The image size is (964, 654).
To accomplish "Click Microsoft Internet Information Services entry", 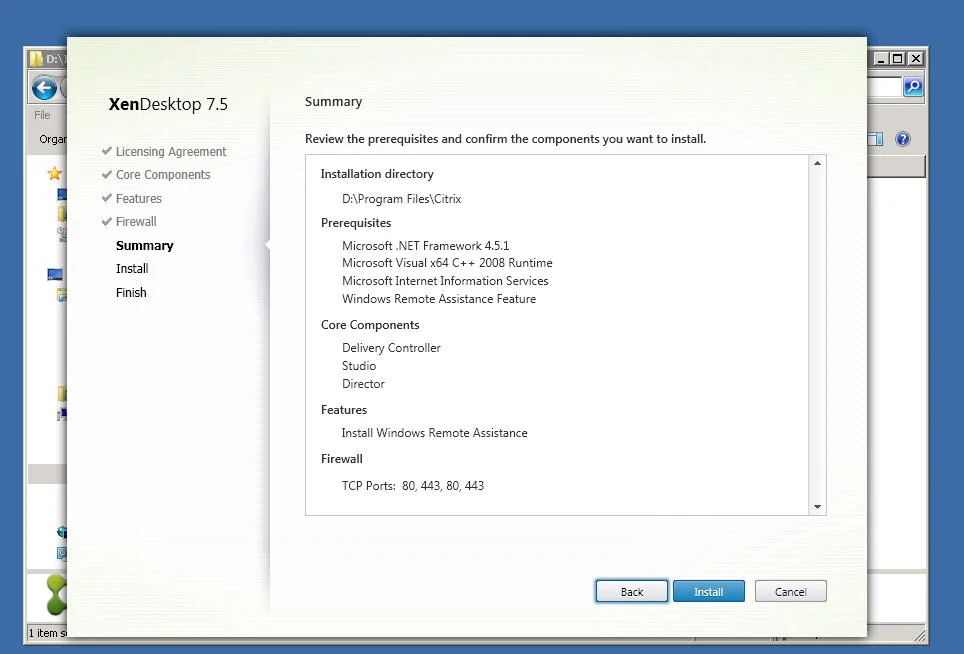I will click(445, 280).
